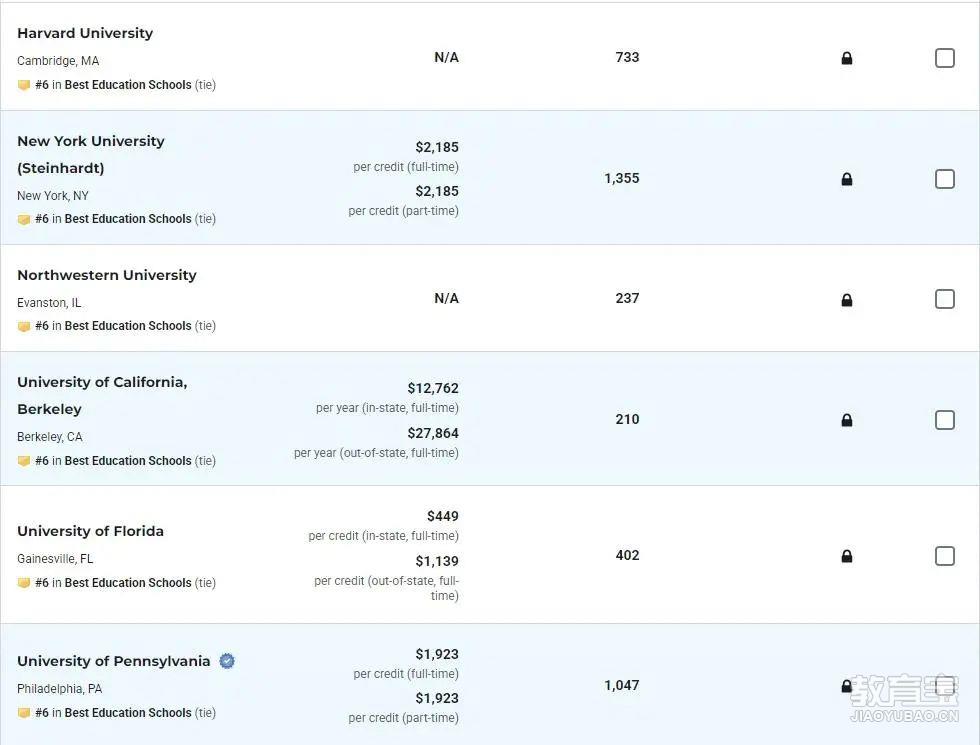Open the Northwestern University profile link
Image resolution: width=980 pixels, height=745 pixels.
tap(107, 275)
